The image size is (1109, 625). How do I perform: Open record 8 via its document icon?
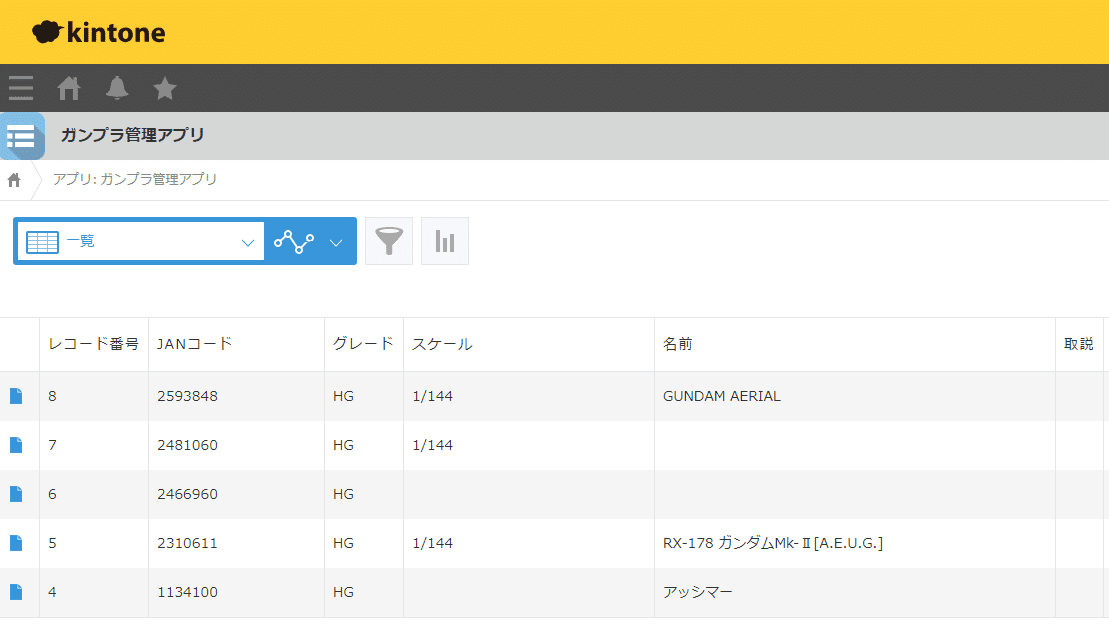click(x=16, y=394)
